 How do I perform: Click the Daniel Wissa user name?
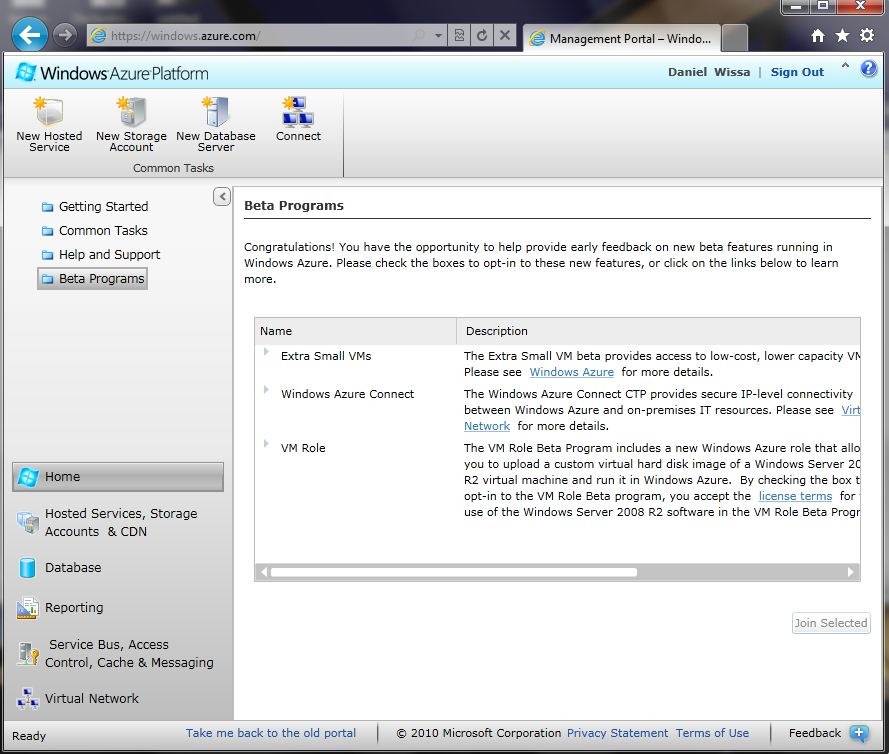[x=709, y=72]
